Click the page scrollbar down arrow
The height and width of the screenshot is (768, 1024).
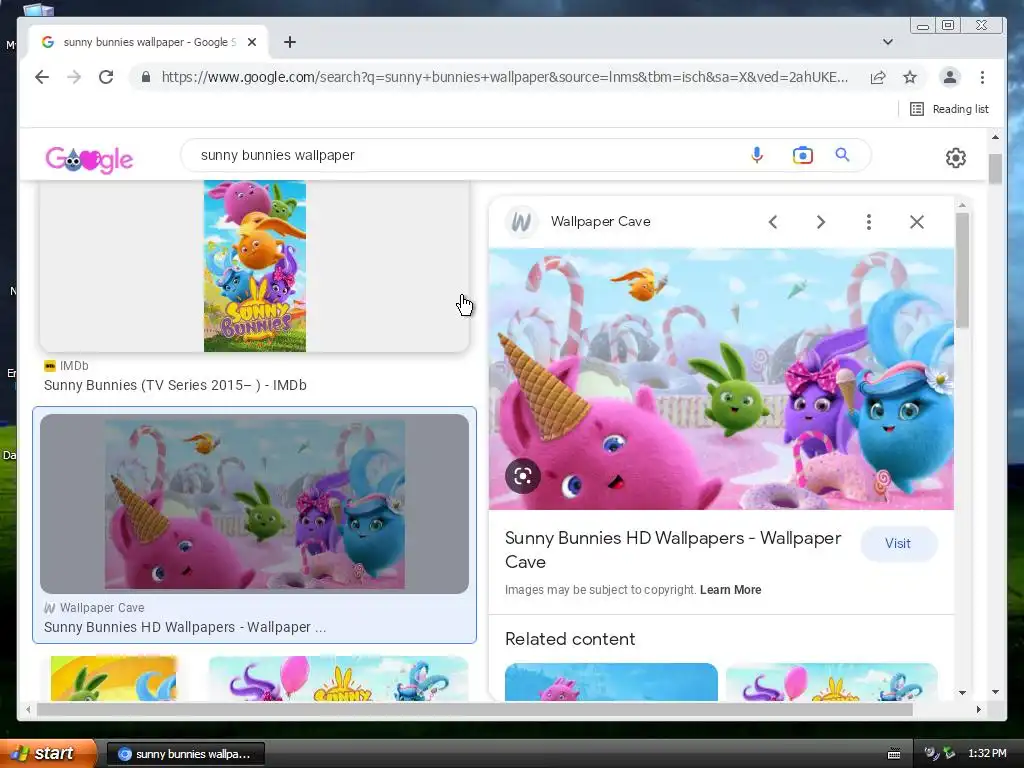995,692
